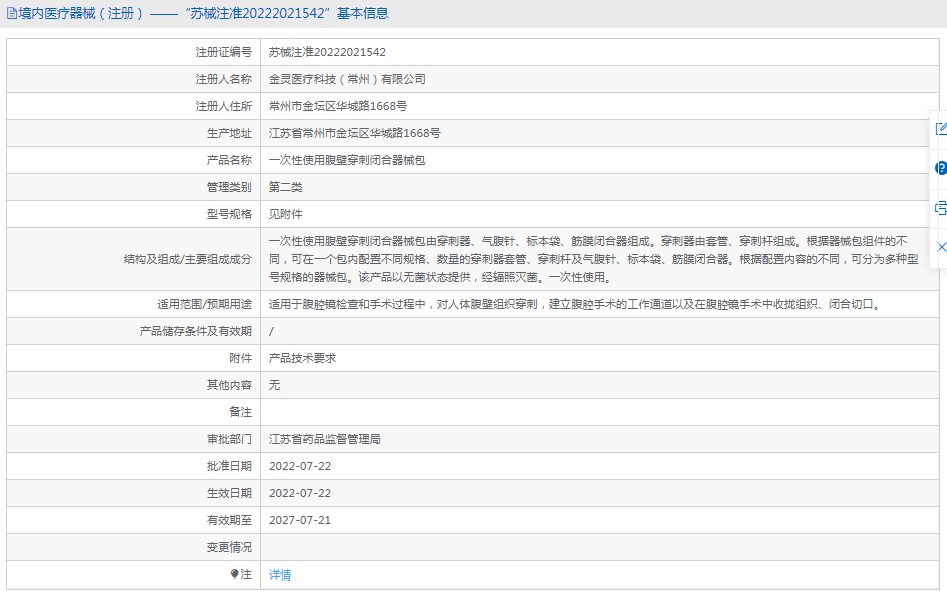The width and height of the screenshot is (947, 596).
Task: Click the 其他内容 row label
Action: coord(229,385)
